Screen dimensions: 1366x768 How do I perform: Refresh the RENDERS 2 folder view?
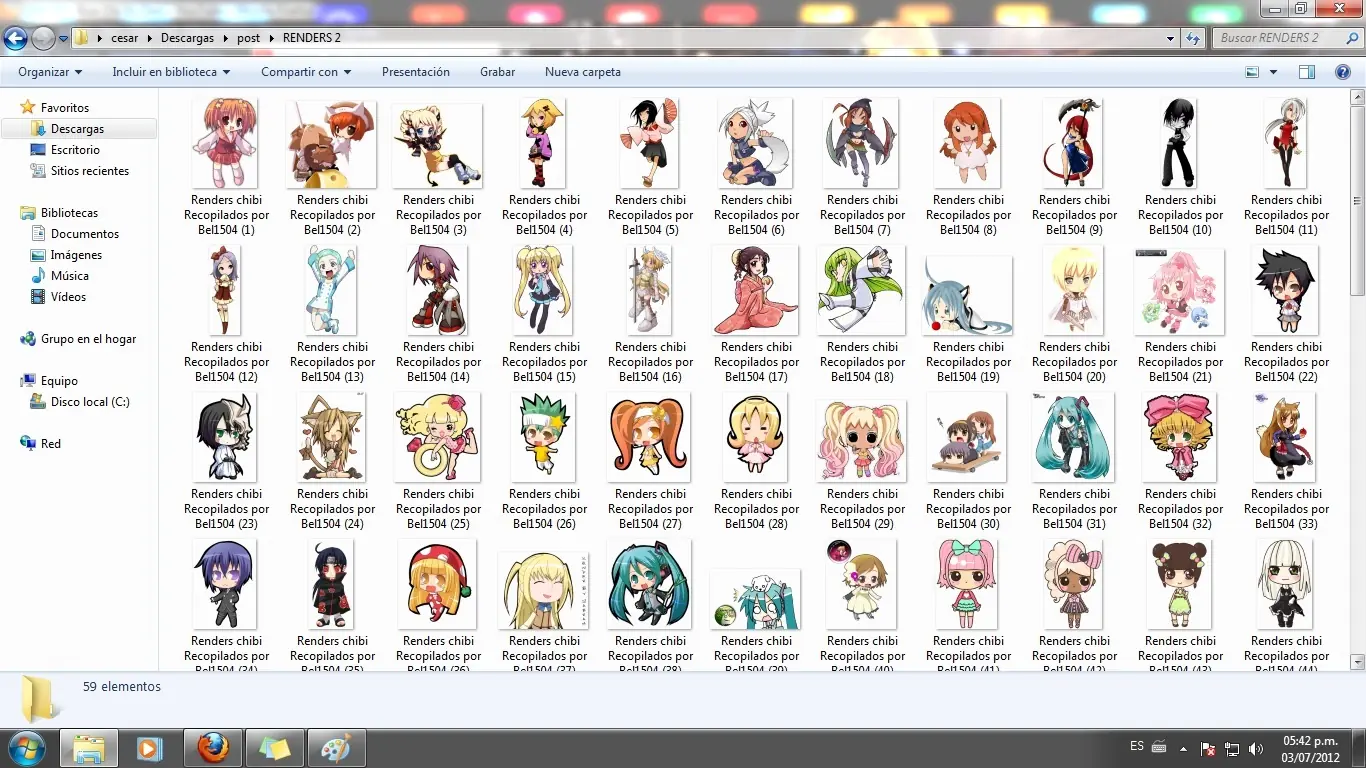tap(1193, 38)
